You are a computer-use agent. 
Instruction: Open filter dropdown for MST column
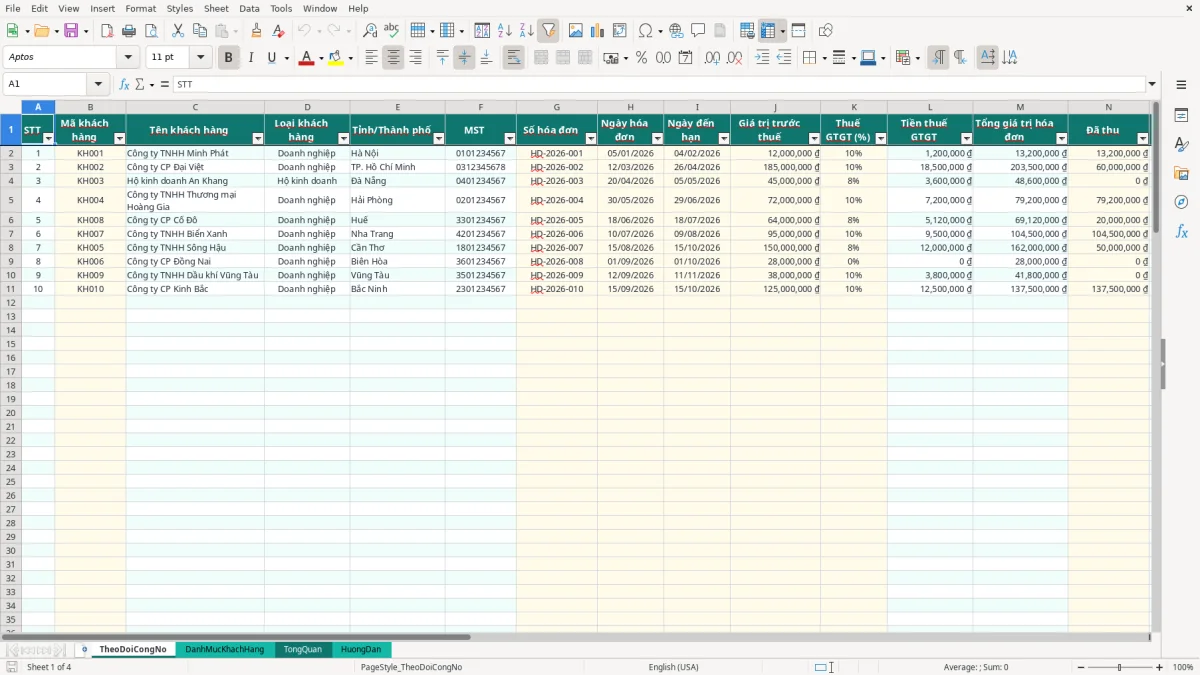click(x=509, y=139)
